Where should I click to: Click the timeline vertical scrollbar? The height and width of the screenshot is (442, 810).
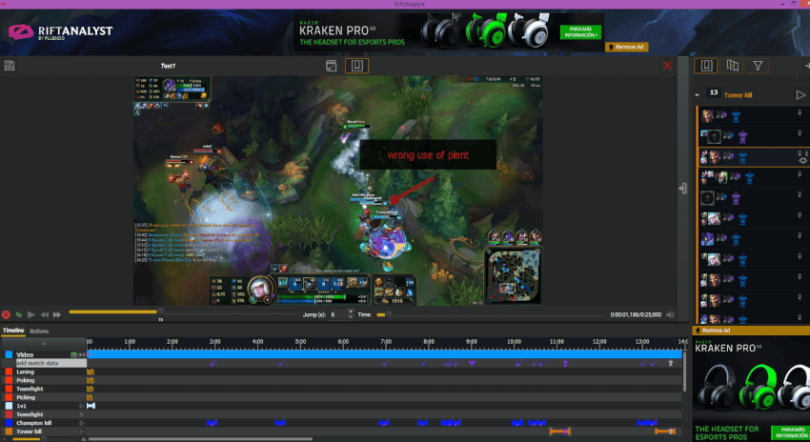684,372
